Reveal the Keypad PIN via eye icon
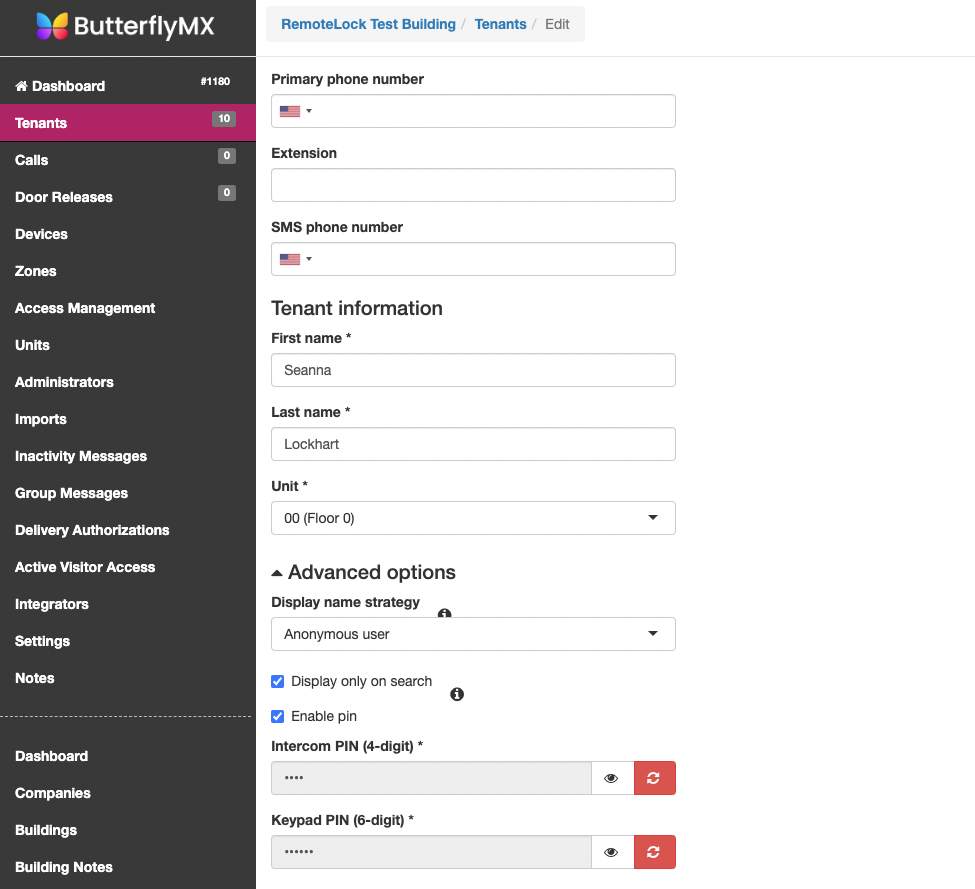Image resolution: width=975 pixels, height=889 pixels. tap(611, 852)
